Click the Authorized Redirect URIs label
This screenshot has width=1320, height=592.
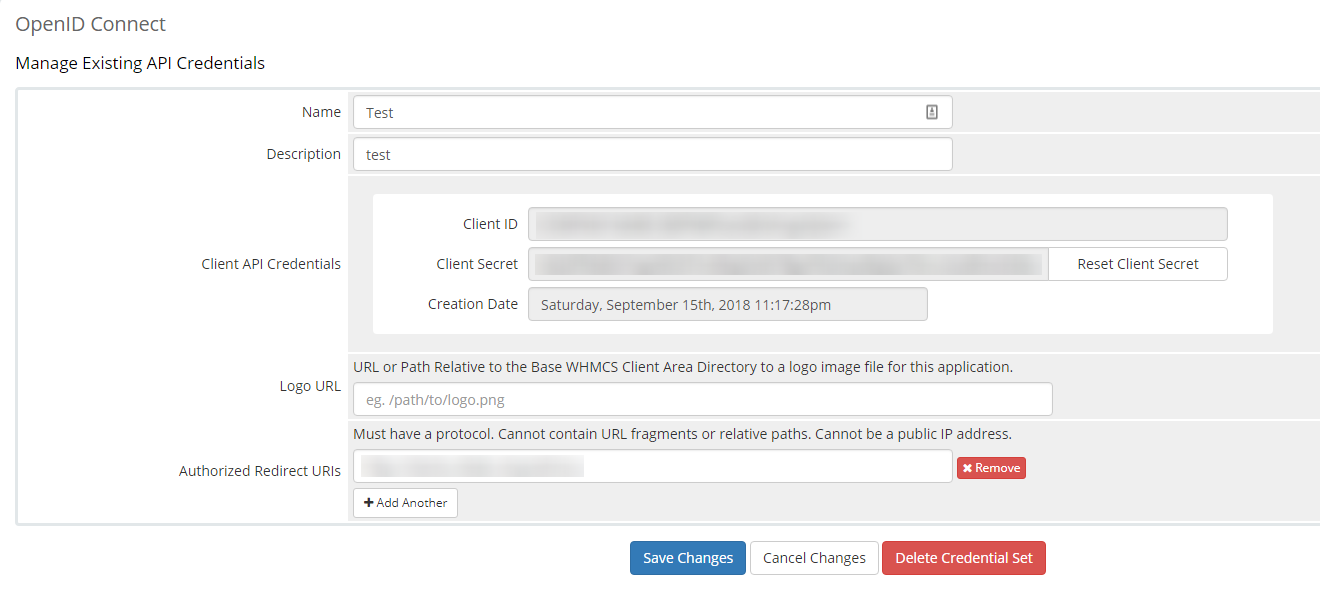pyautogui.click(x=260, y=470)
